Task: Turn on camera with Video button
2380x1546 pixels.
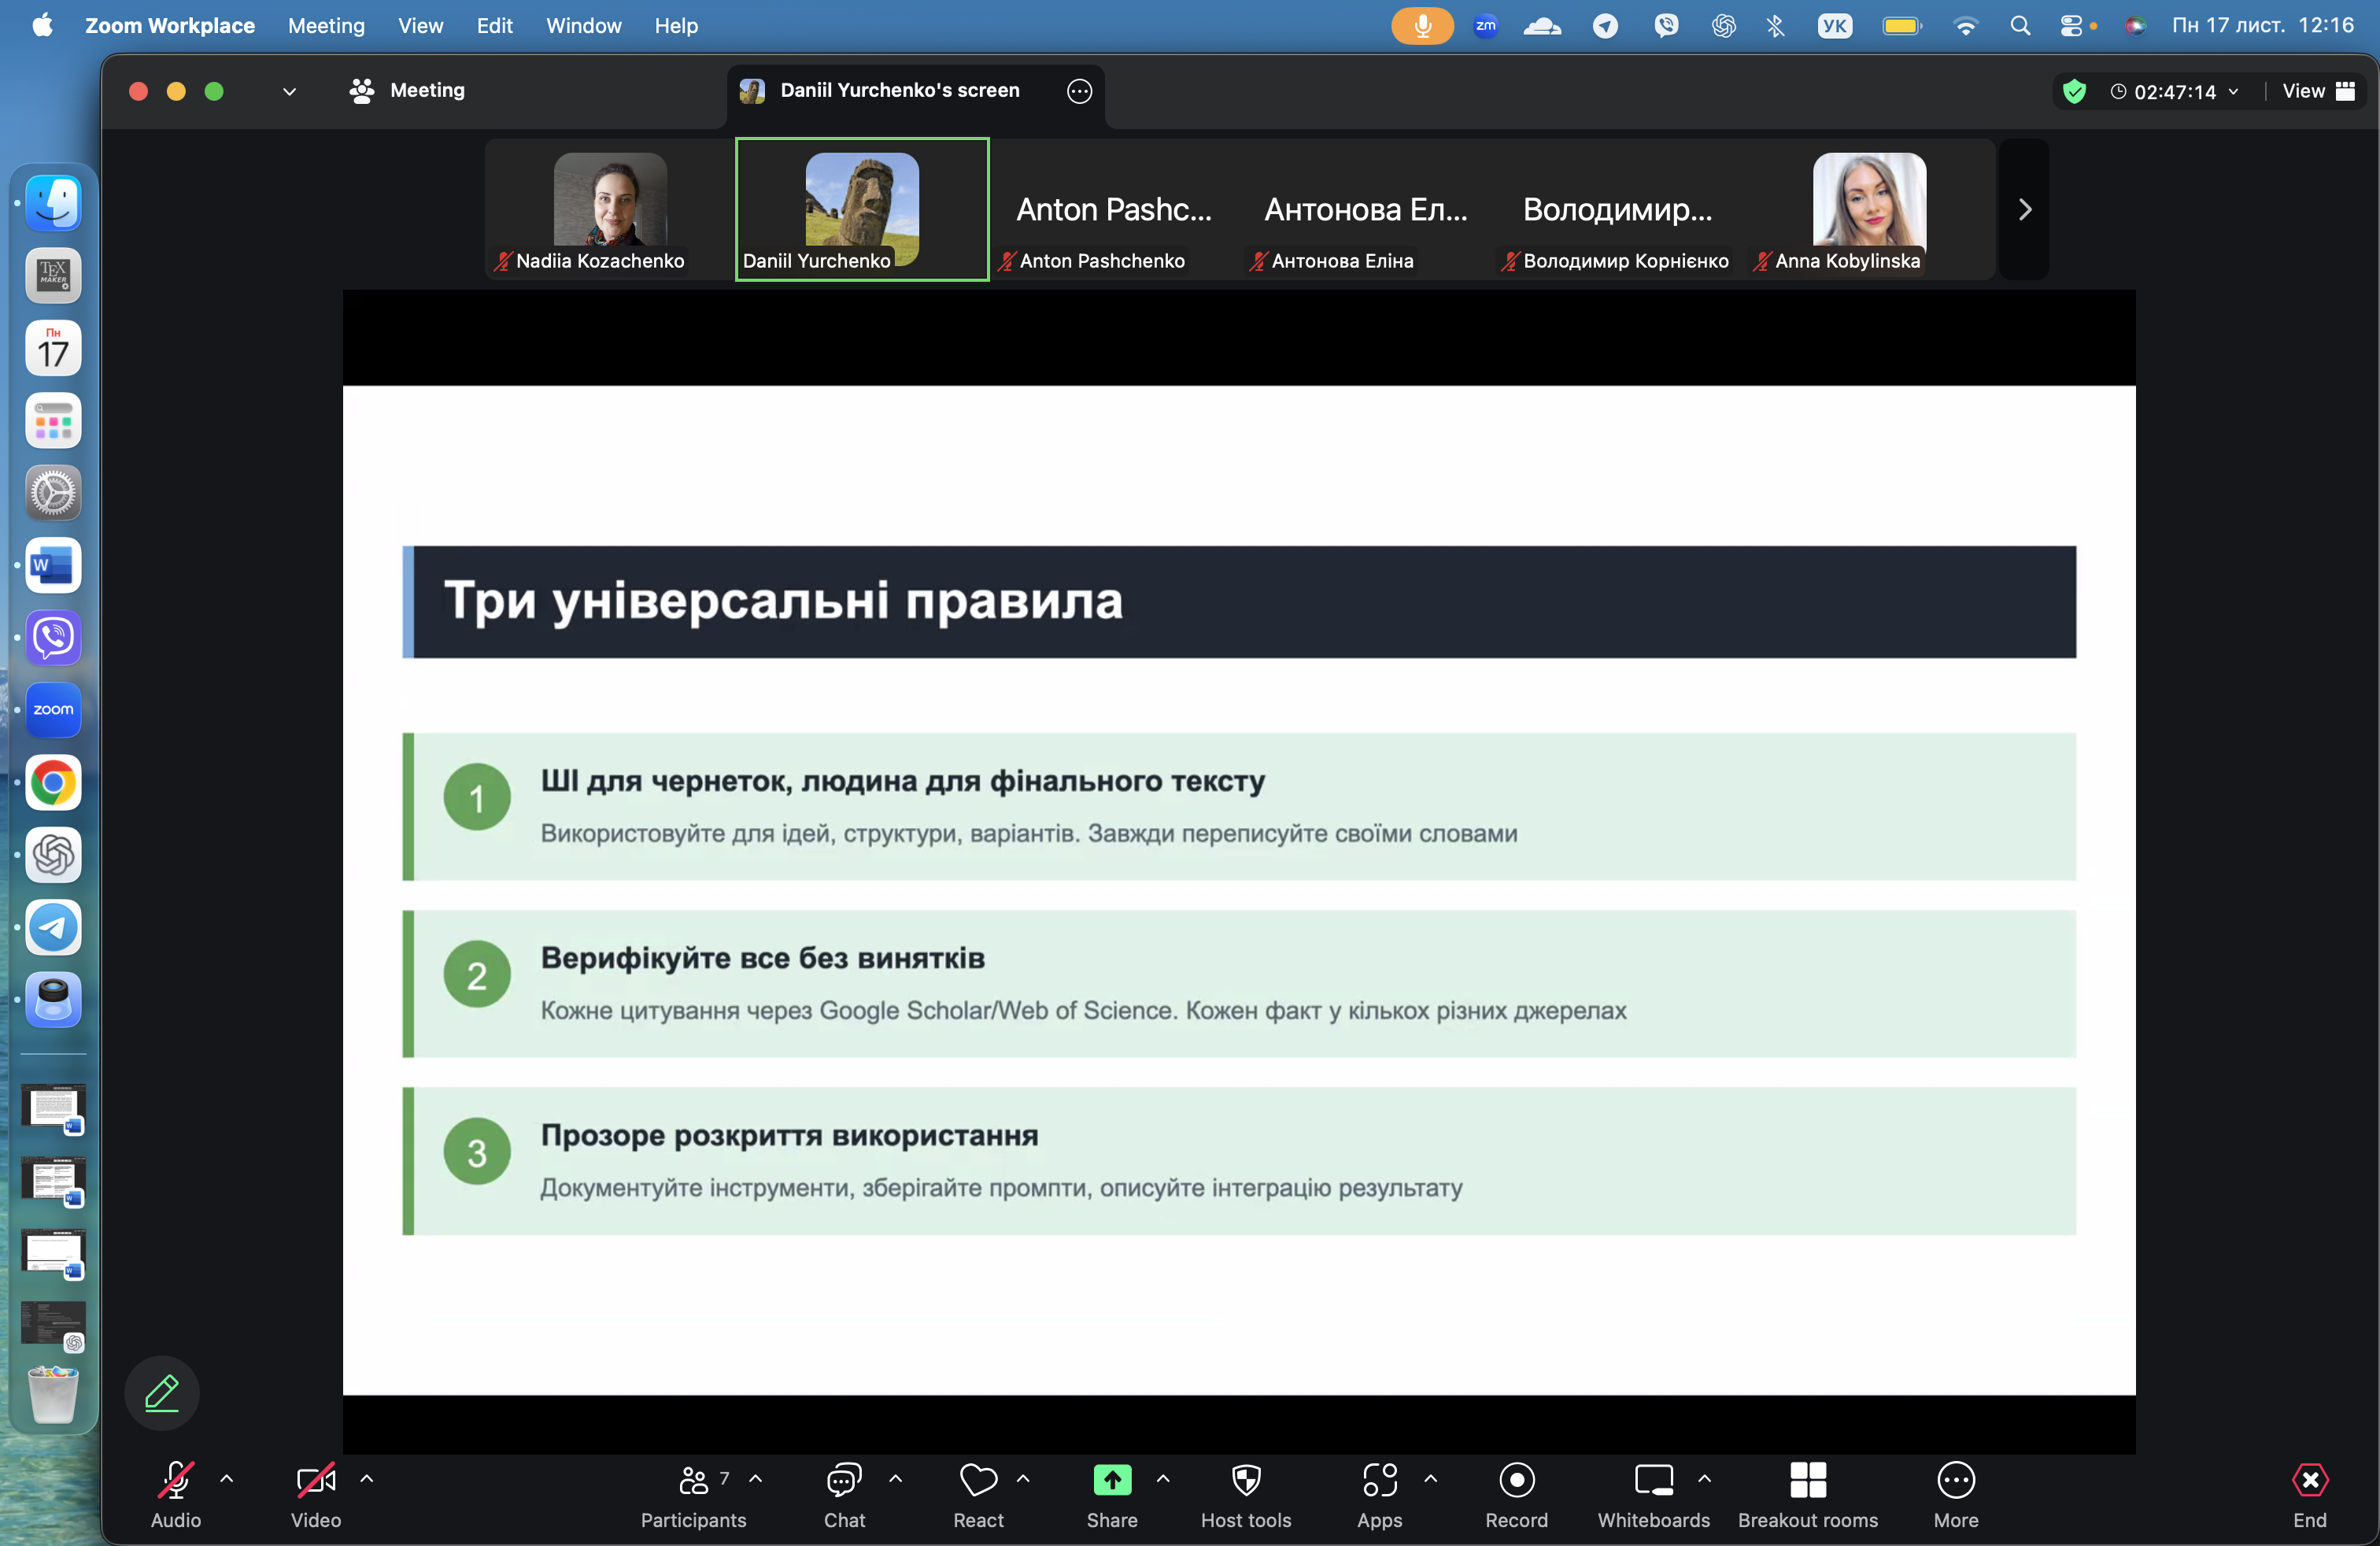Action: point(315,1481)
